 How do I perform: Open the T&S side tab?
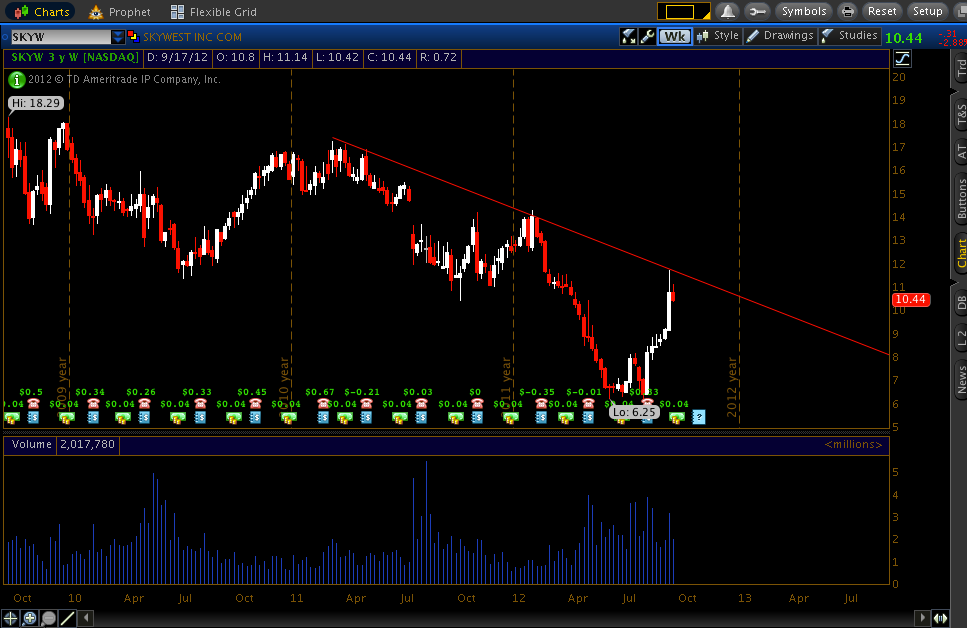point(961,115)
